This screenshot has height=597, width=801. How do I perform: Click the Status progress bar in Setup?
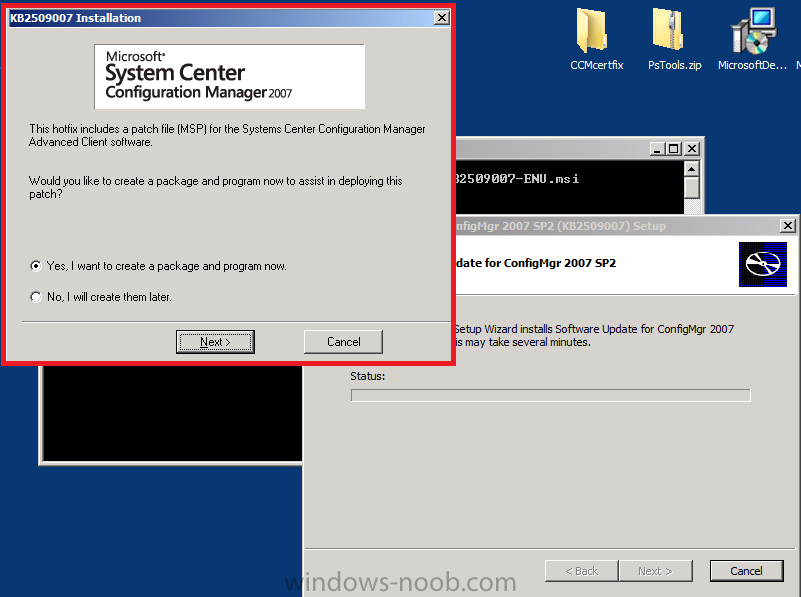click(550, 395)
